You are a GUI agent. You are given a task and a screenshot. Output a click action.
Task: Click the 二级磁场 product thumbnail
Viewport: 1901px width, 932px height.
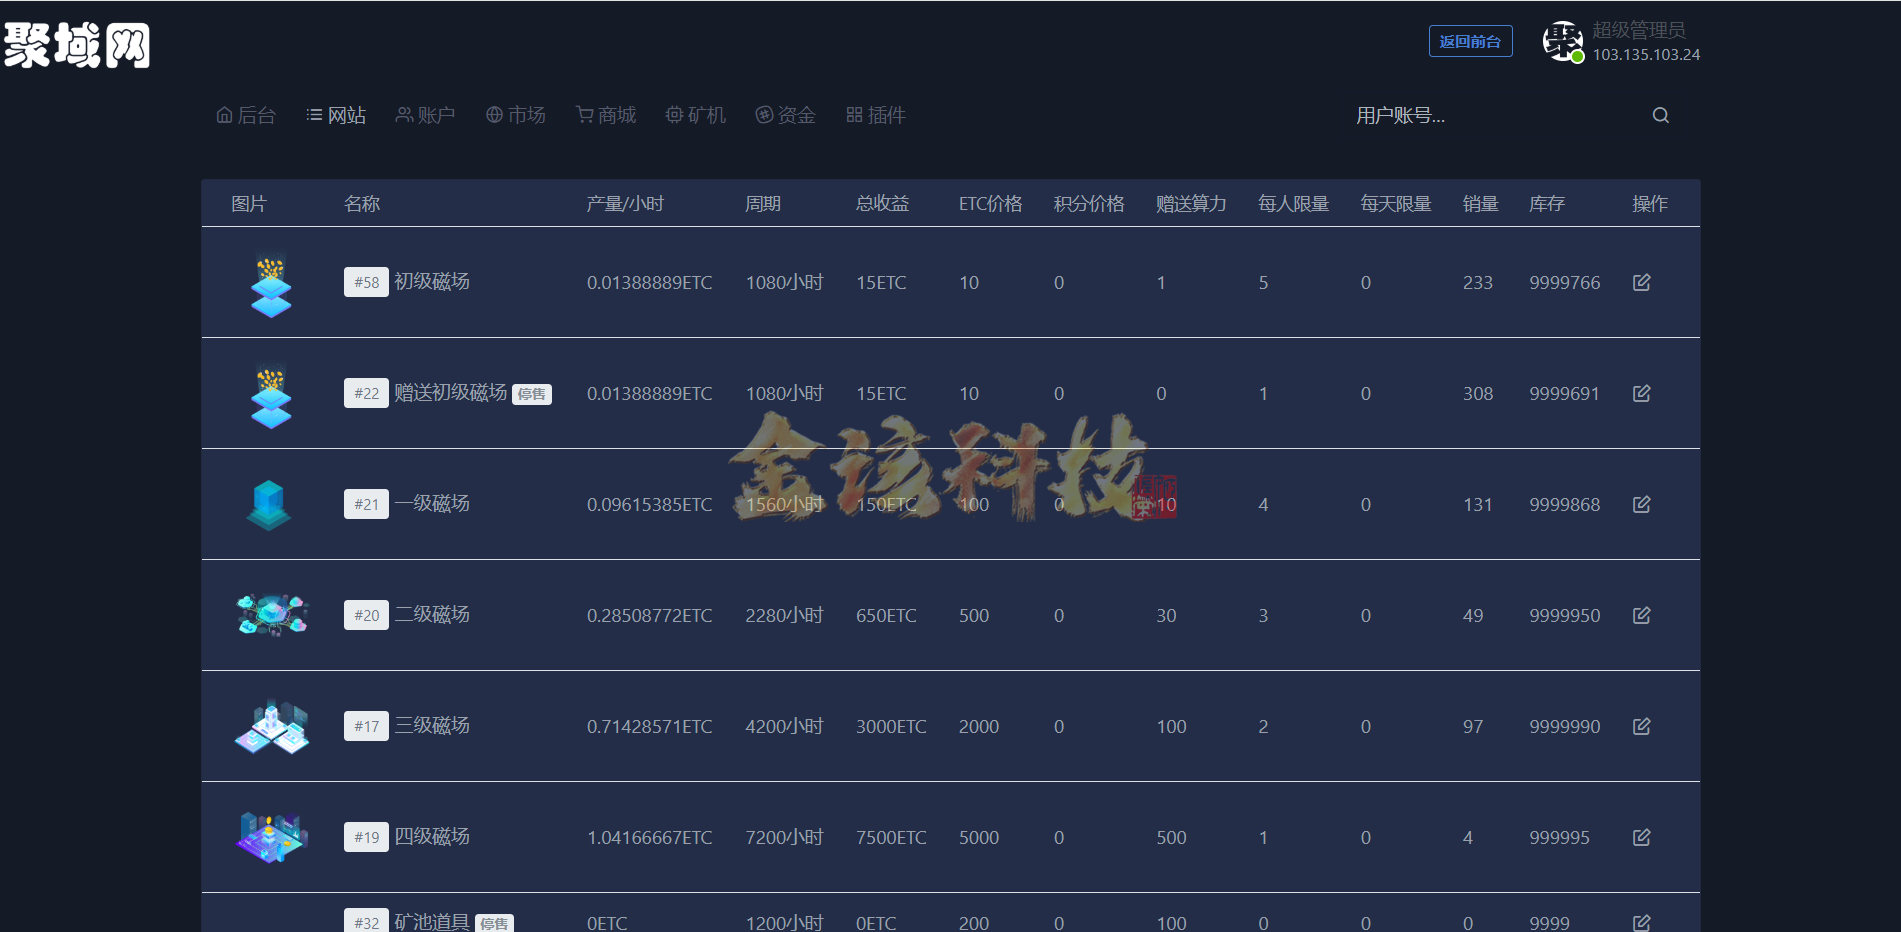(271, 615)
